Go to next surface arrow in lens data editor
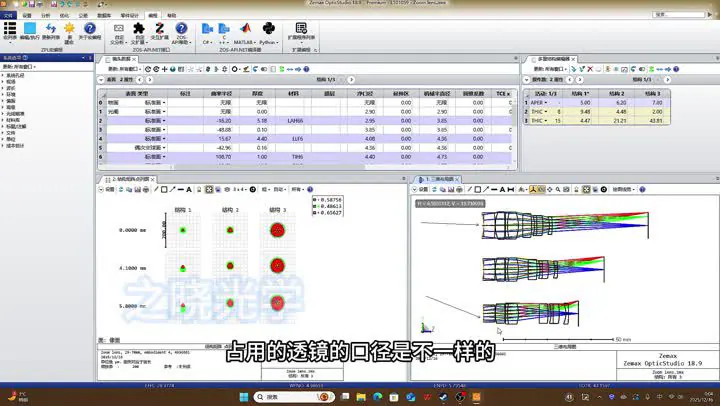Viewport: 720px width, 406px height. coord(149,79)
